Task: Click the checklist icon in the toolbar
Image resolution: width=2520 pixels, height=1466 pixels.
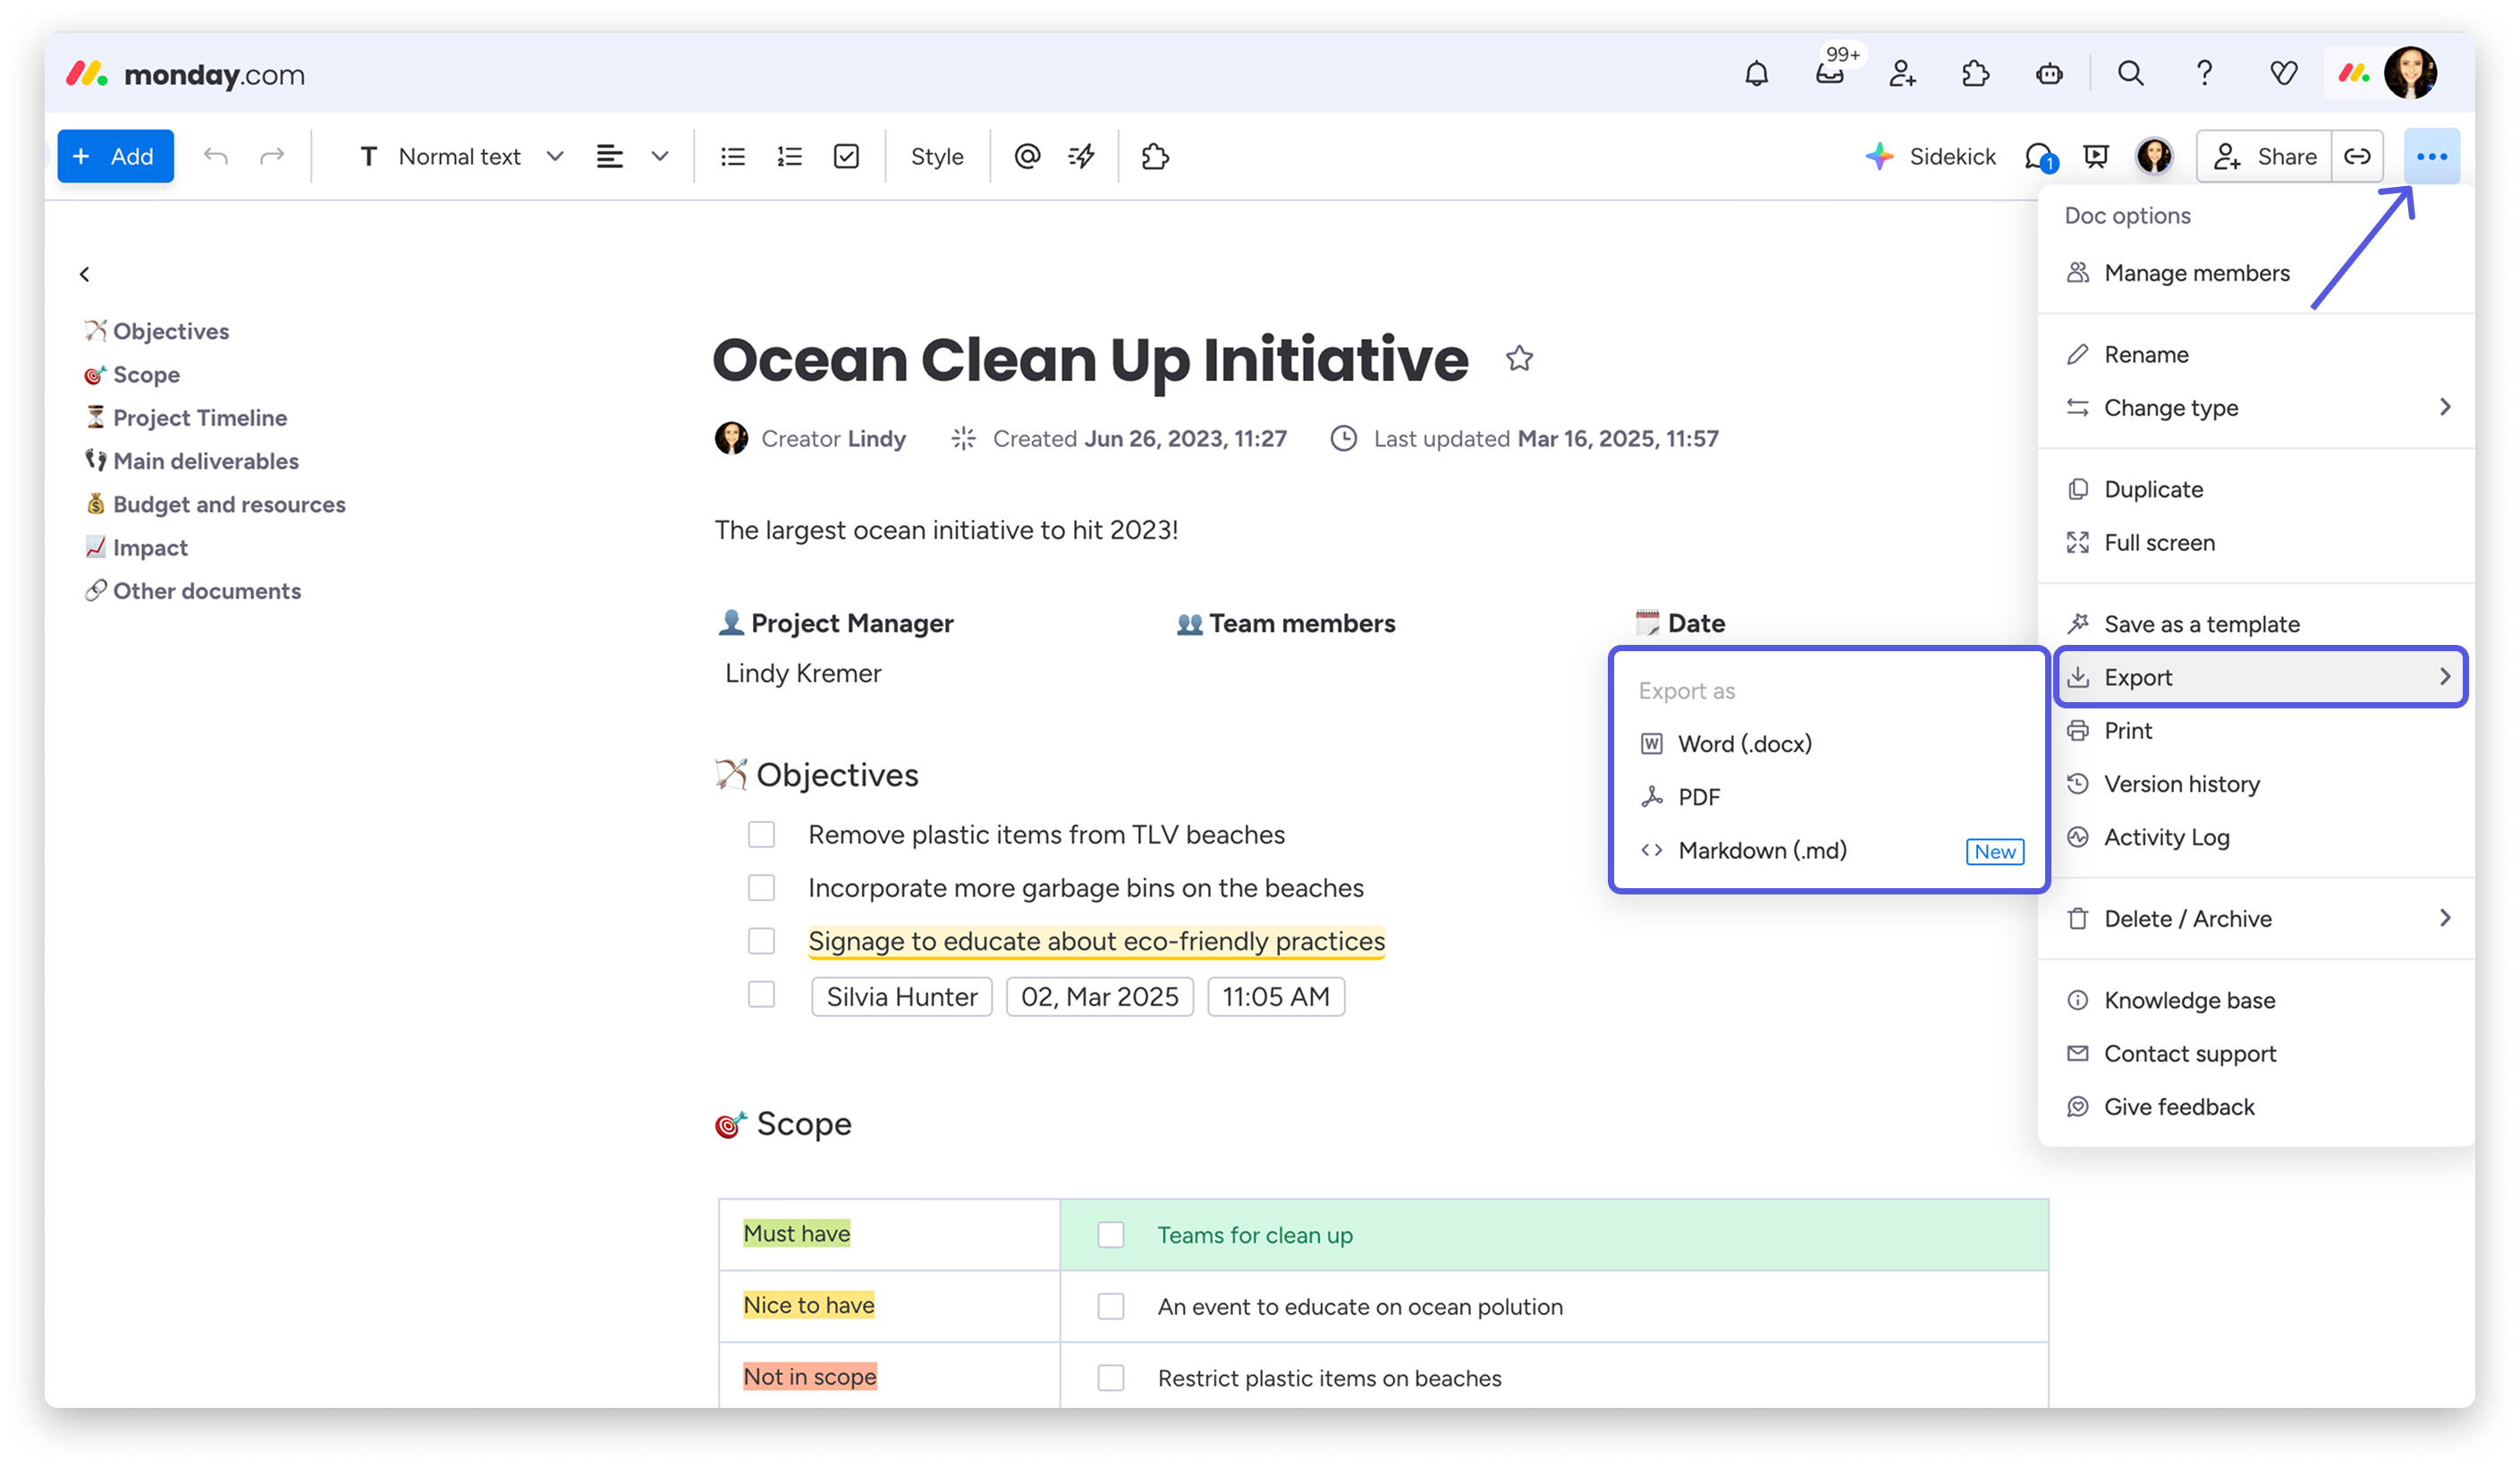Action: (846, 156)
